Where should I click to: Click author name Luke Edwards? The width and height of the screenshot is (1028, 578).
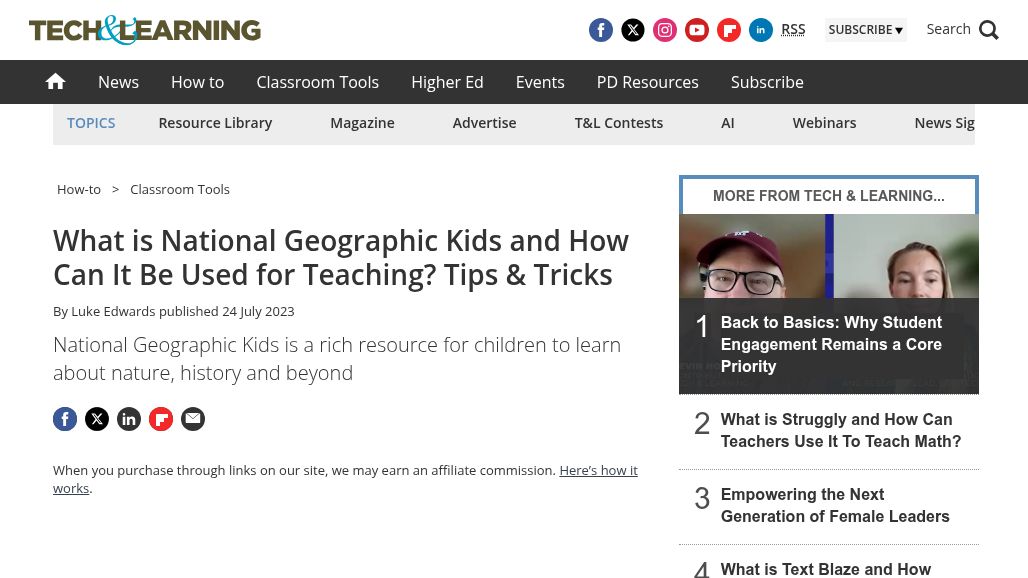pos(113,311)
